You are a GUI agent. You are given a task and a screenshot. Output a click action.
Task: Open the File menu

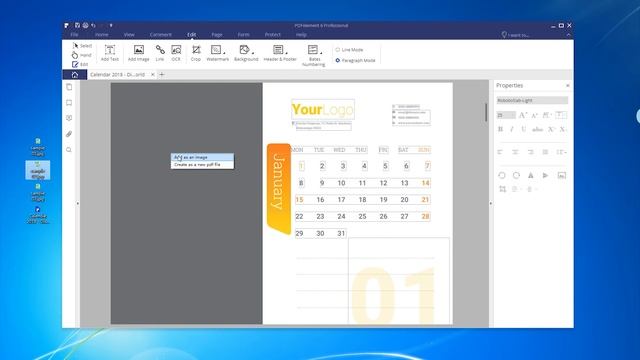point(74,35)
